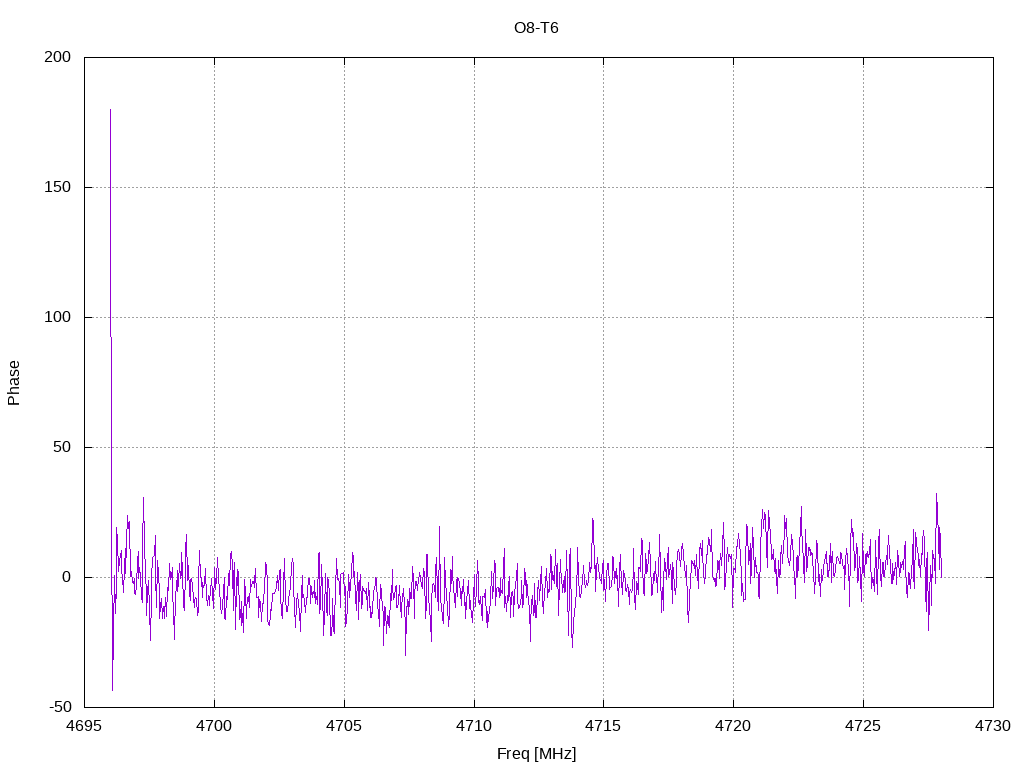Click x-axis tick label 4730
1024x768 pixels.
point(993,726)
